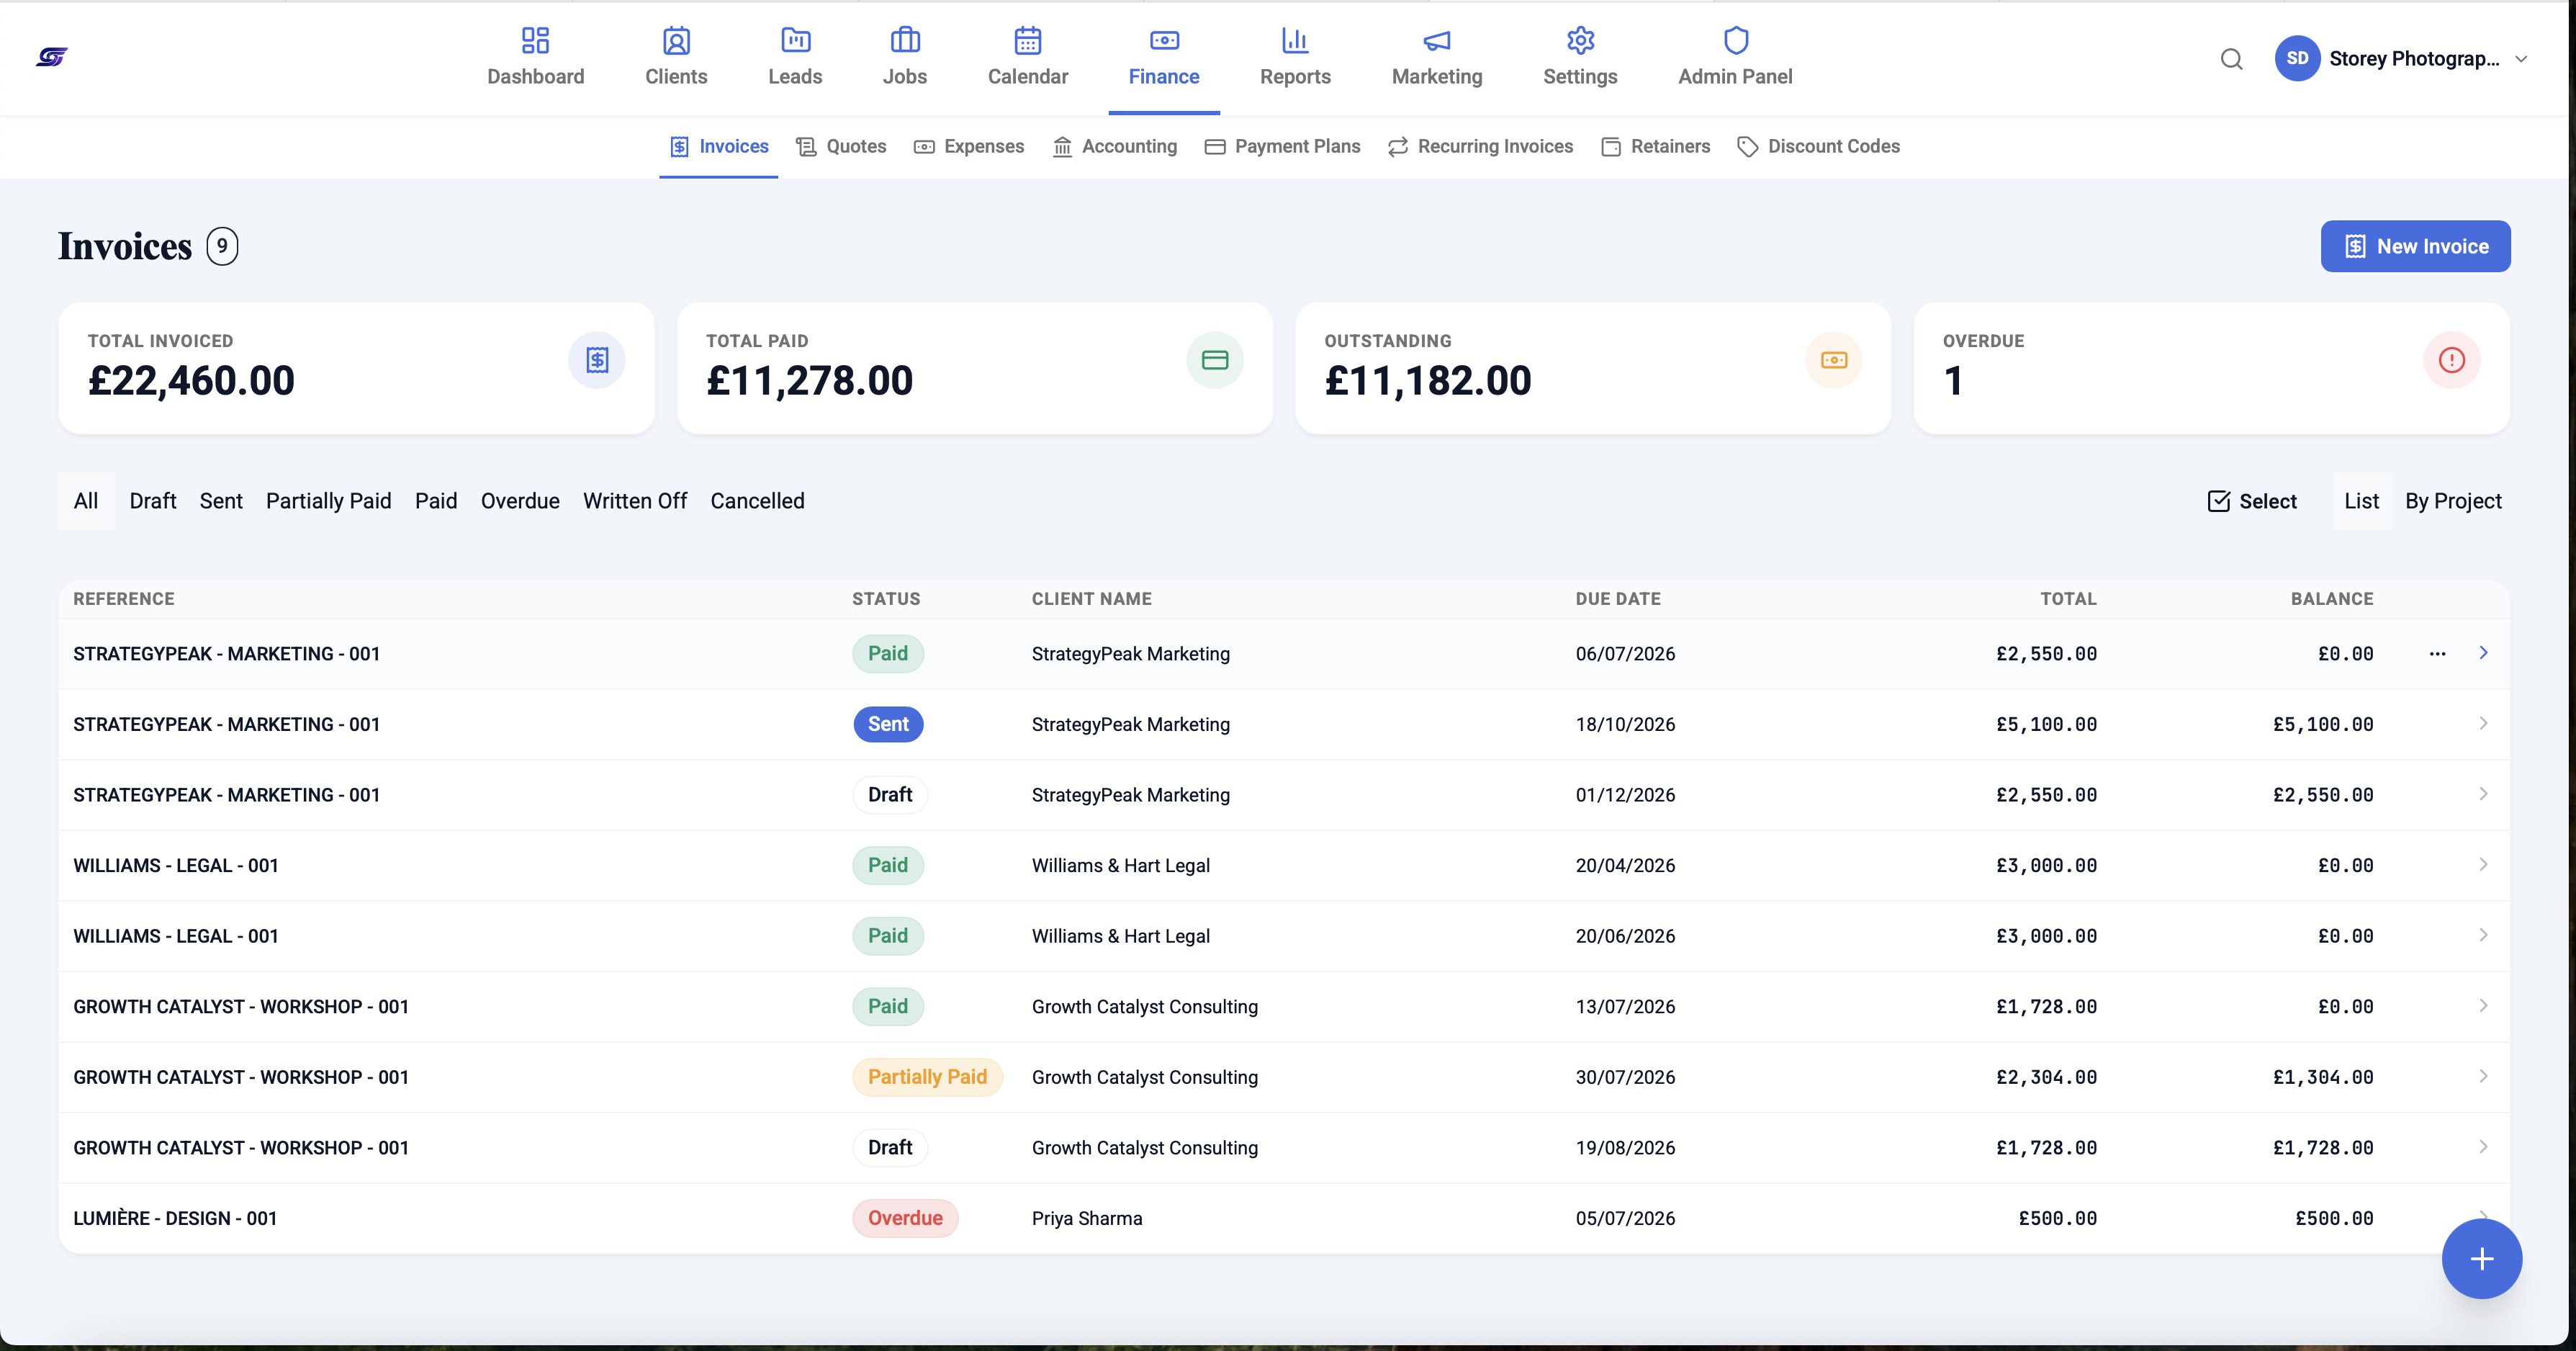
Task: Expand the Storey Photography account dropdown
Action: coord(2521,59)
